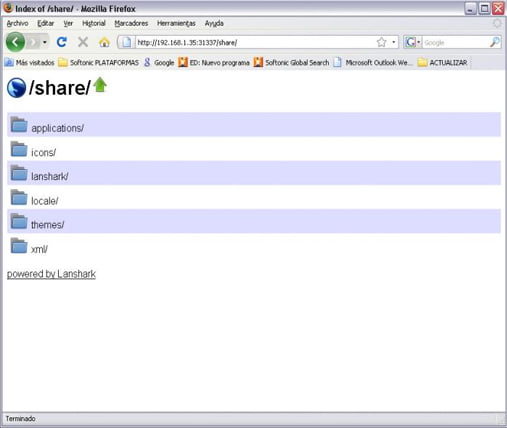Click the xml/ folder icon
Image resolution: width=507 pixels, height=428 pixels.
point(19,246)
